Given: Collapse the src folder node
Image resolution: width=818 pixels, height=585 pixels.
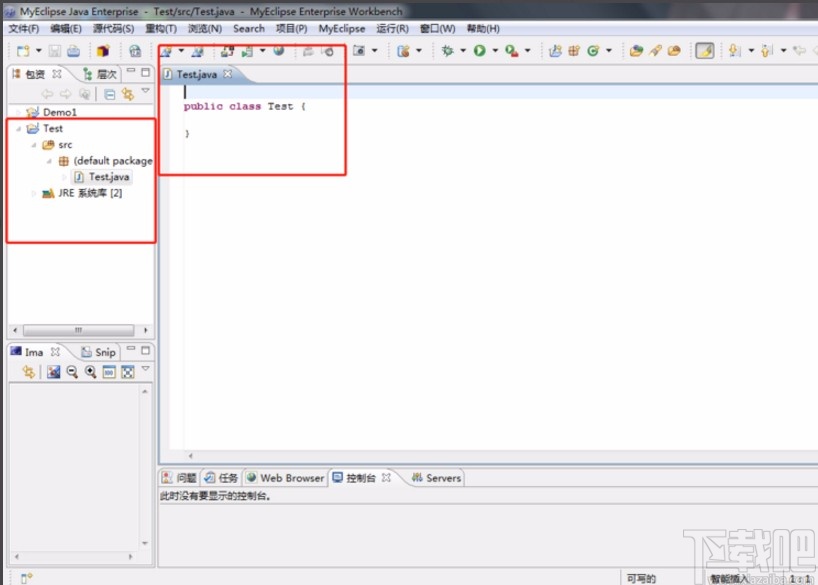Looking at the screenshot, I should click(x=34, y=145).
